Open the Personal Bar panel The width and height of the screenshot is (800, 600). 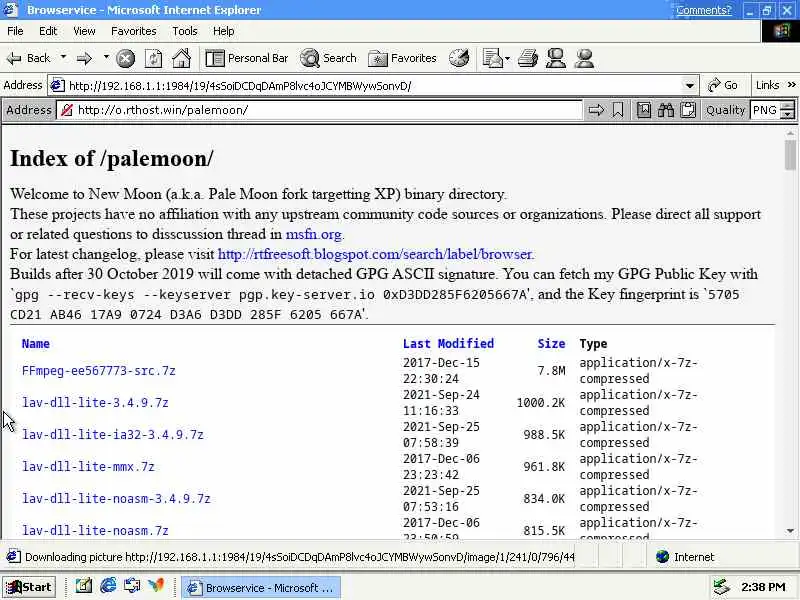click(x=247, y=58)
